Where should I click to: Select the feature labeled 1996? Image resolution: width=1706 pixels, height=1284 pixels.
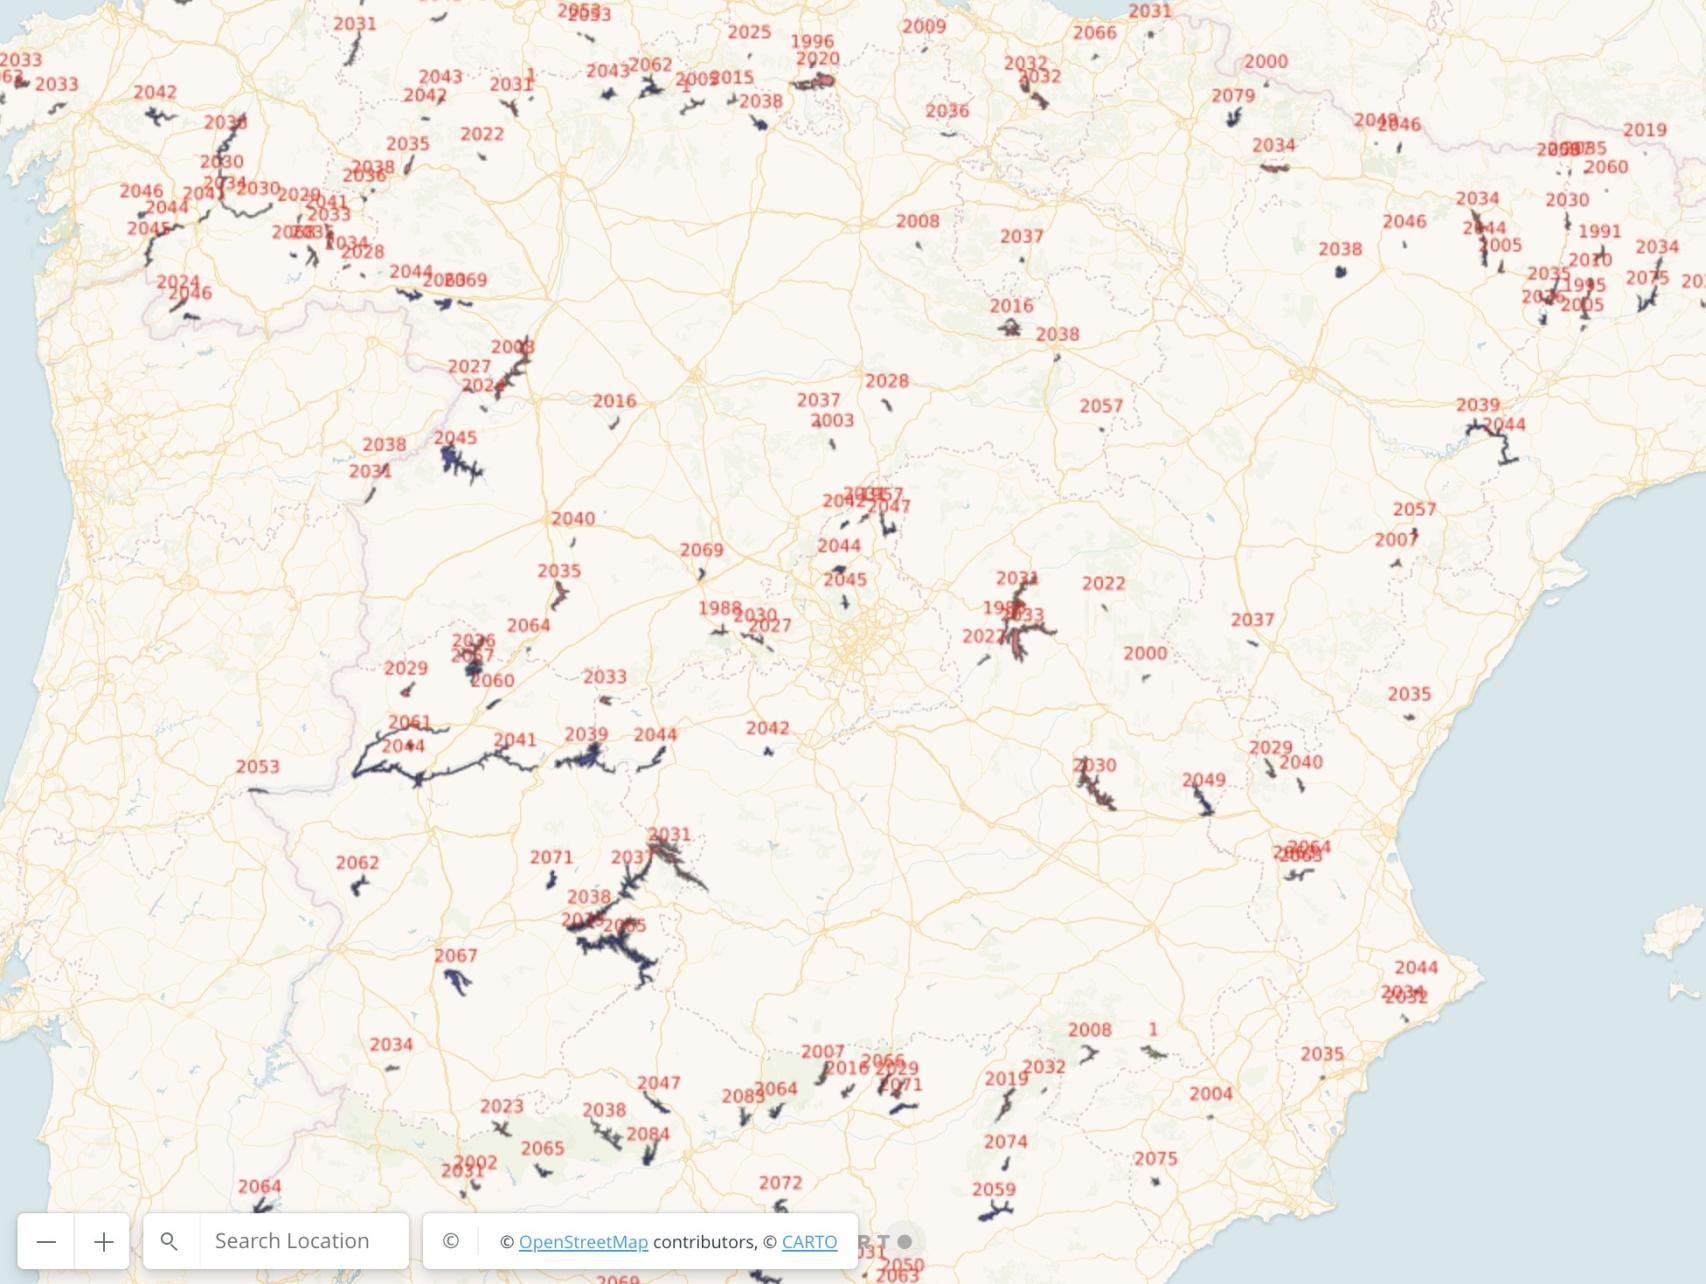[x=811, y=42]
